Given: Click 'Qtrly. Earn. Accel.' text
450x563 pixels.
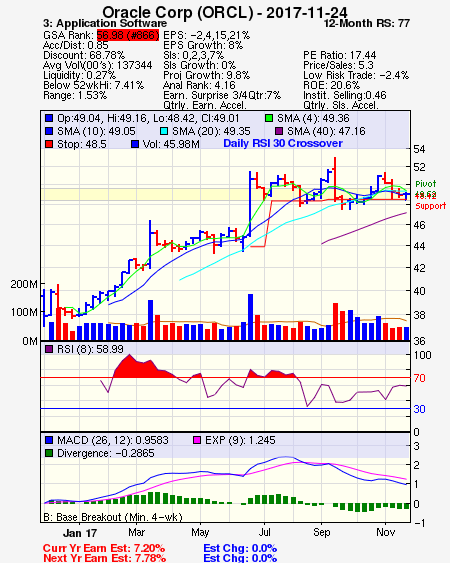Looking at the screenshot, I should 205,105.
